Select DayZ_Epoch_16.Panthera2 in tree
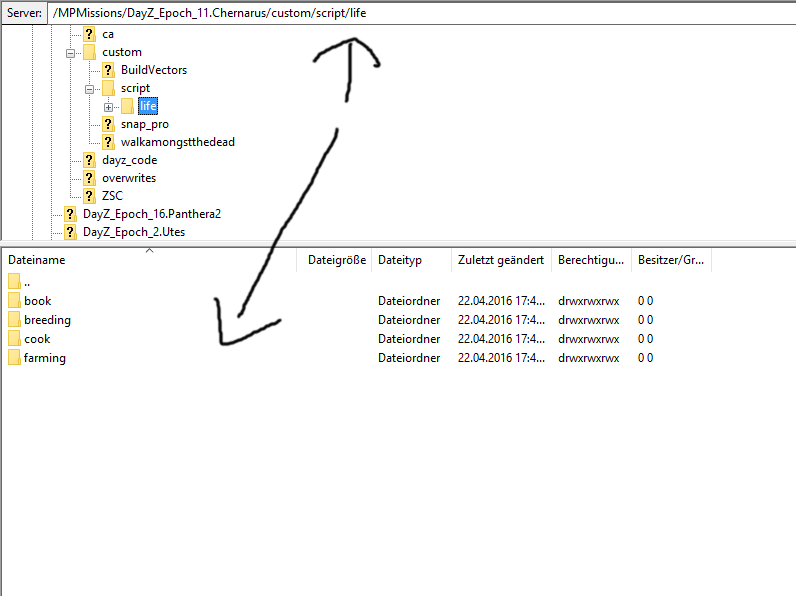The width and height of the screenshot is (796, 596). pos(152,214)
